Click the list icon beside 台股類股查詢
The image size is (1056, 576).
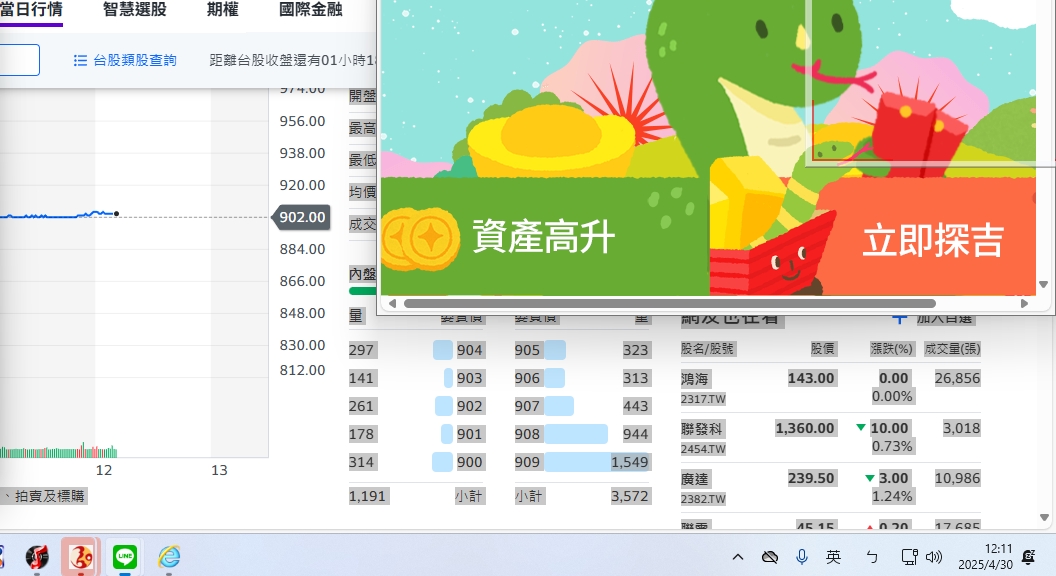click(81, 60)
